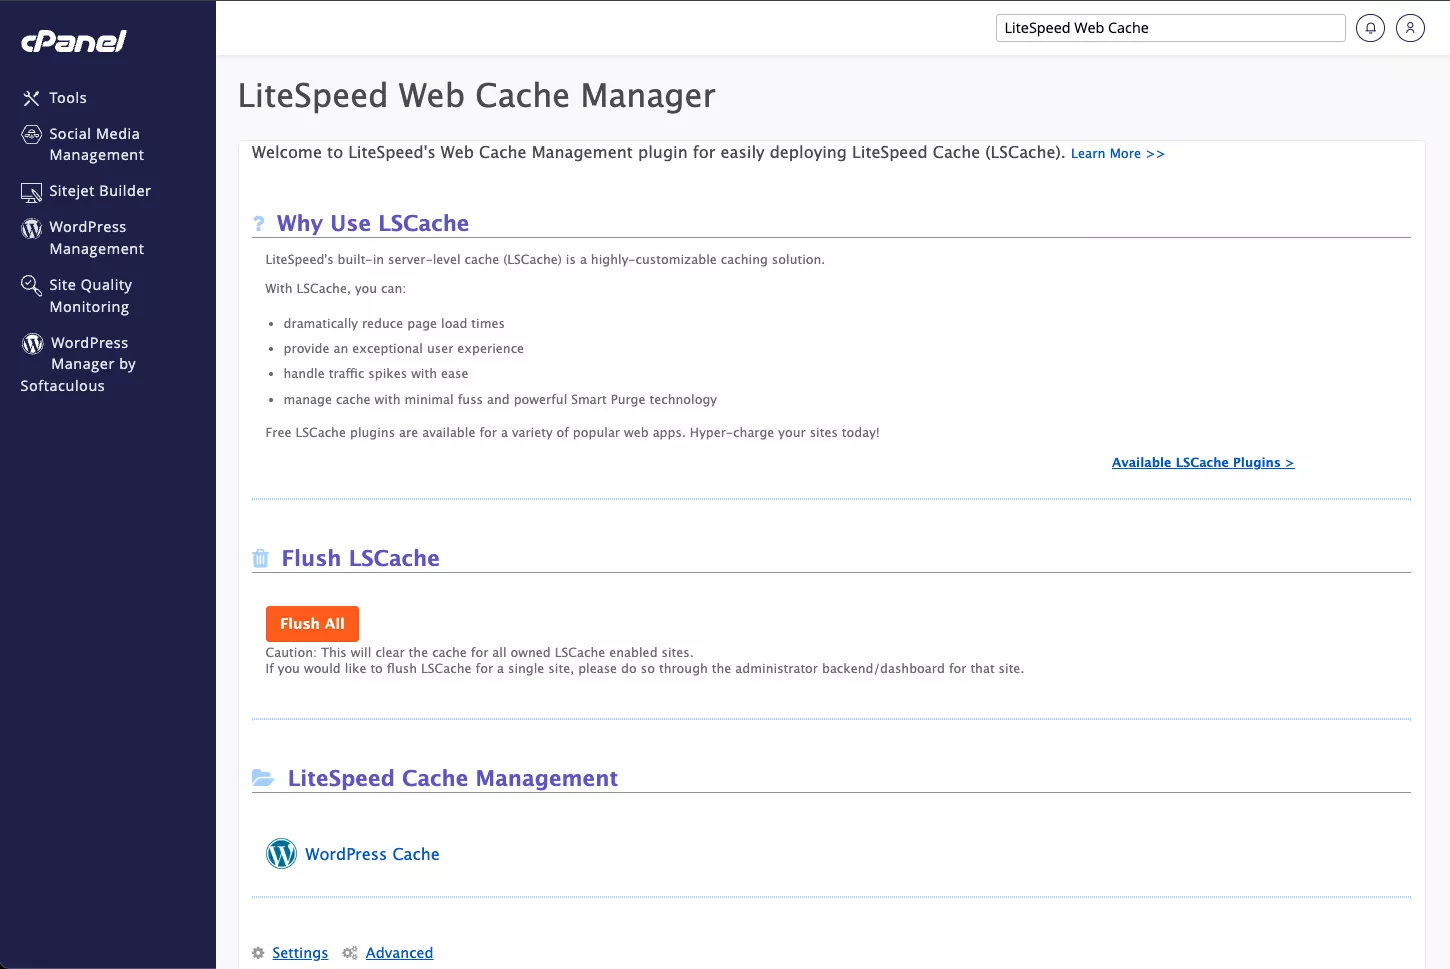Click the gear icon before Settings
Image resolution: width=1450 pixels, height=969 pixels.
[x=258, y=952]
